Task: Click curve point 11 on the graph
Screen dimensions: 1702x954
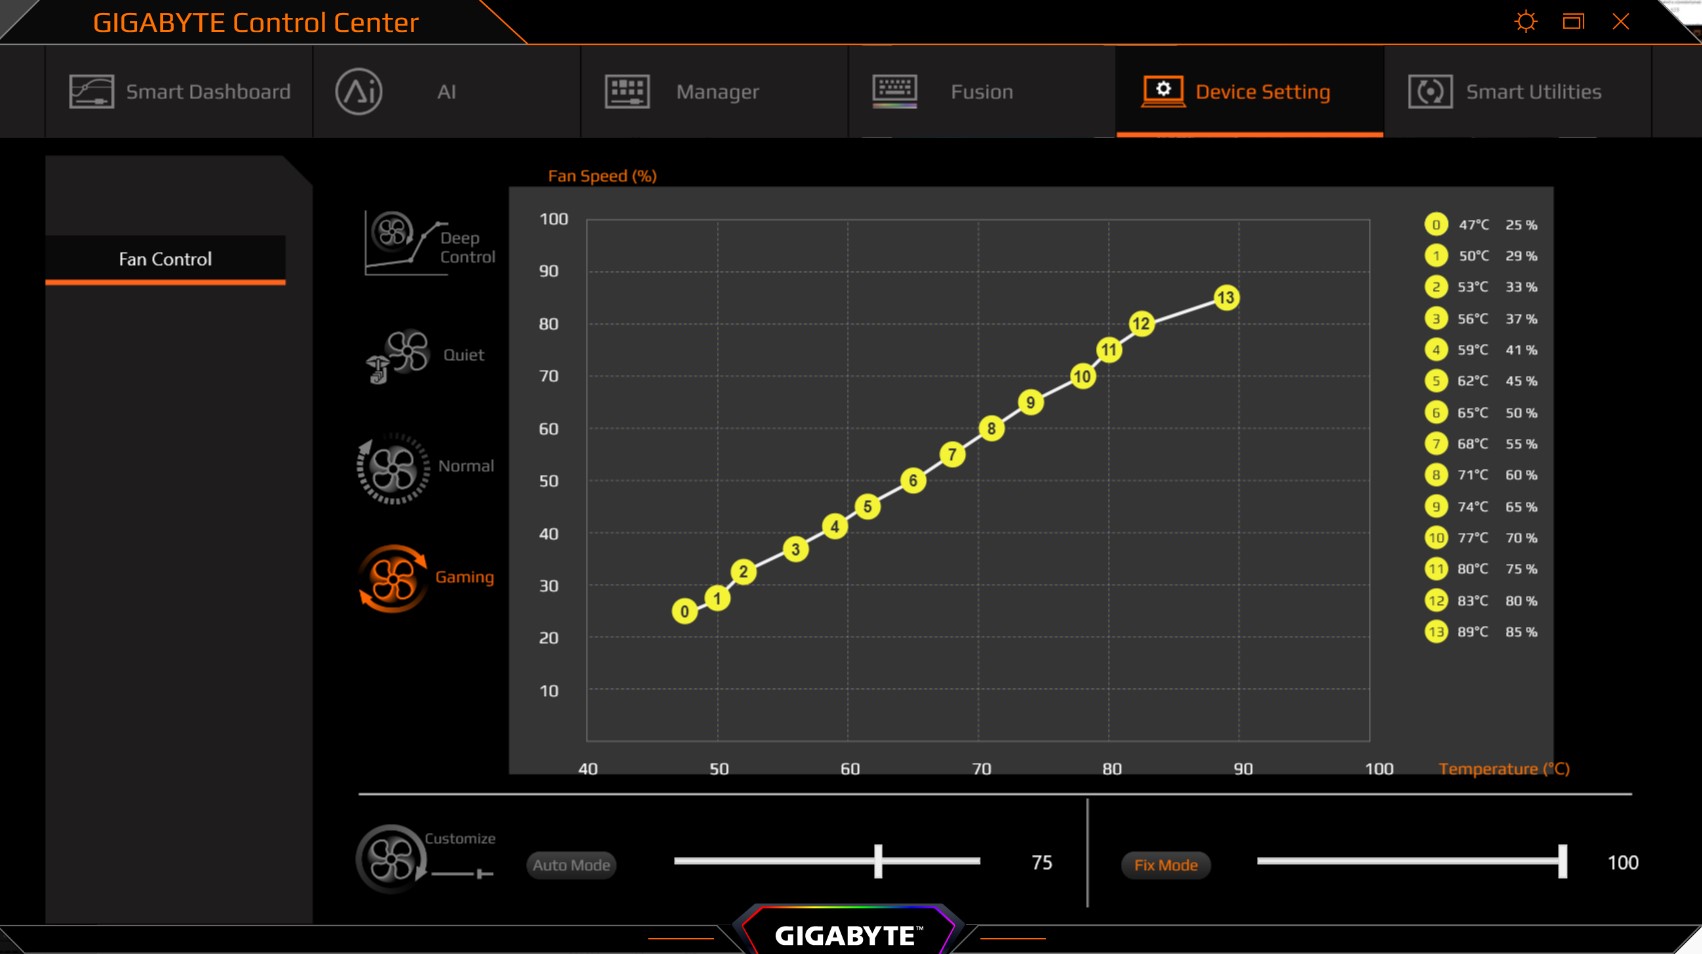Action: (1109, 350)
